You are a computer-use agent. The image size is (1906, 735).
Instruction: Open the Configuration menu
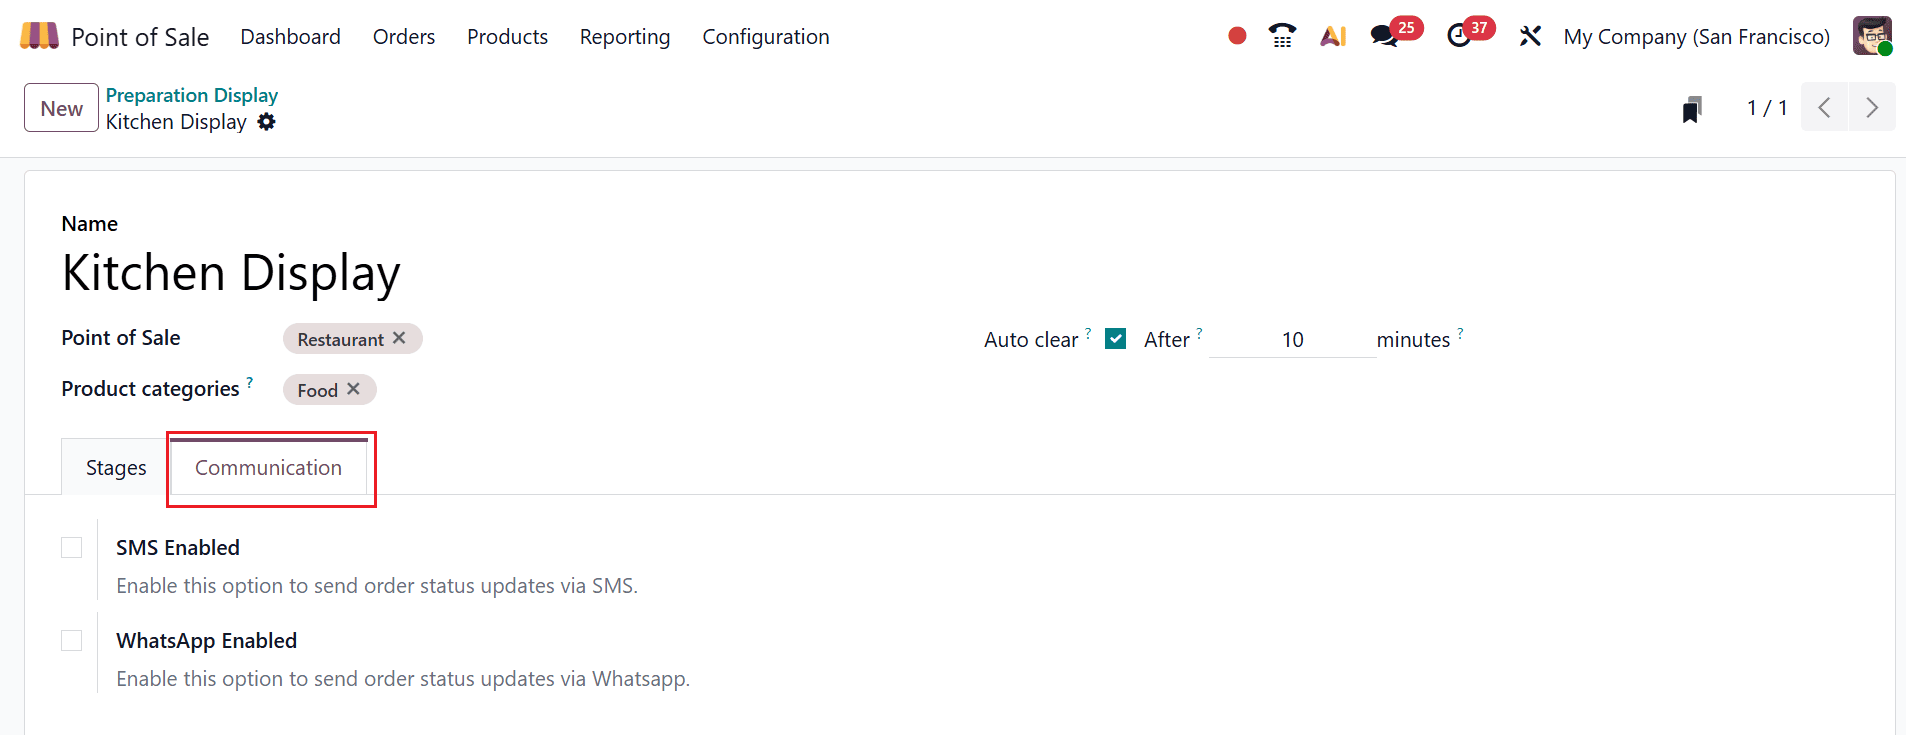(x=766, y=37)
